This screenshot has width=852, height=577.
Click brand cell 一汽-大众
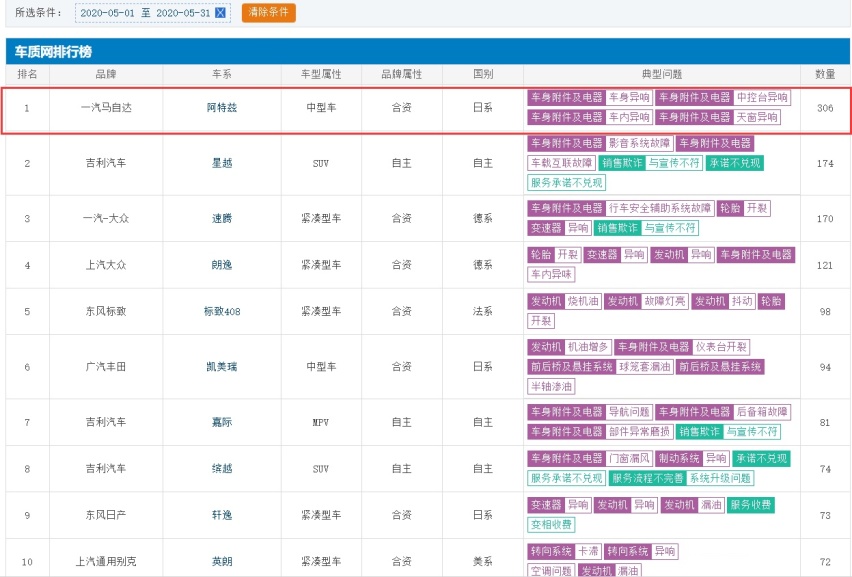105,218
